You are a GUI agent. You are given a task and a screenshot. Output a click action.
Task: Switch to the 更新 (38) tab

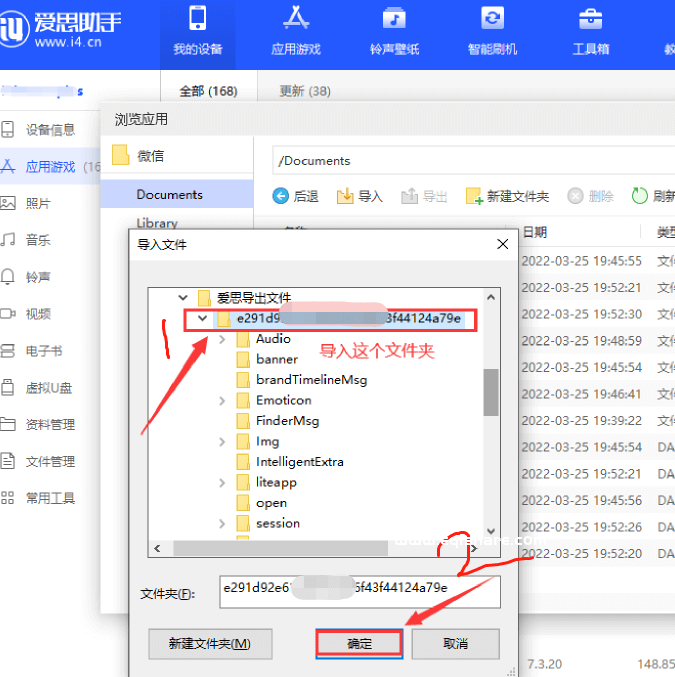305,91
